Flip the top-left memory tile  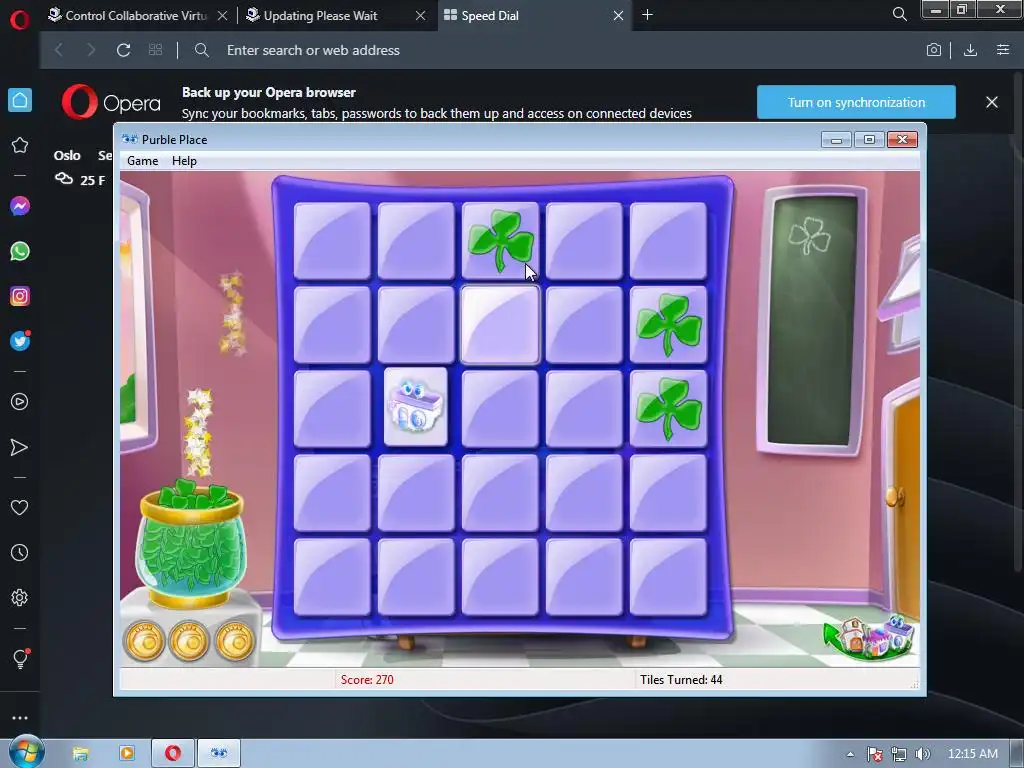tap(332, 240)
